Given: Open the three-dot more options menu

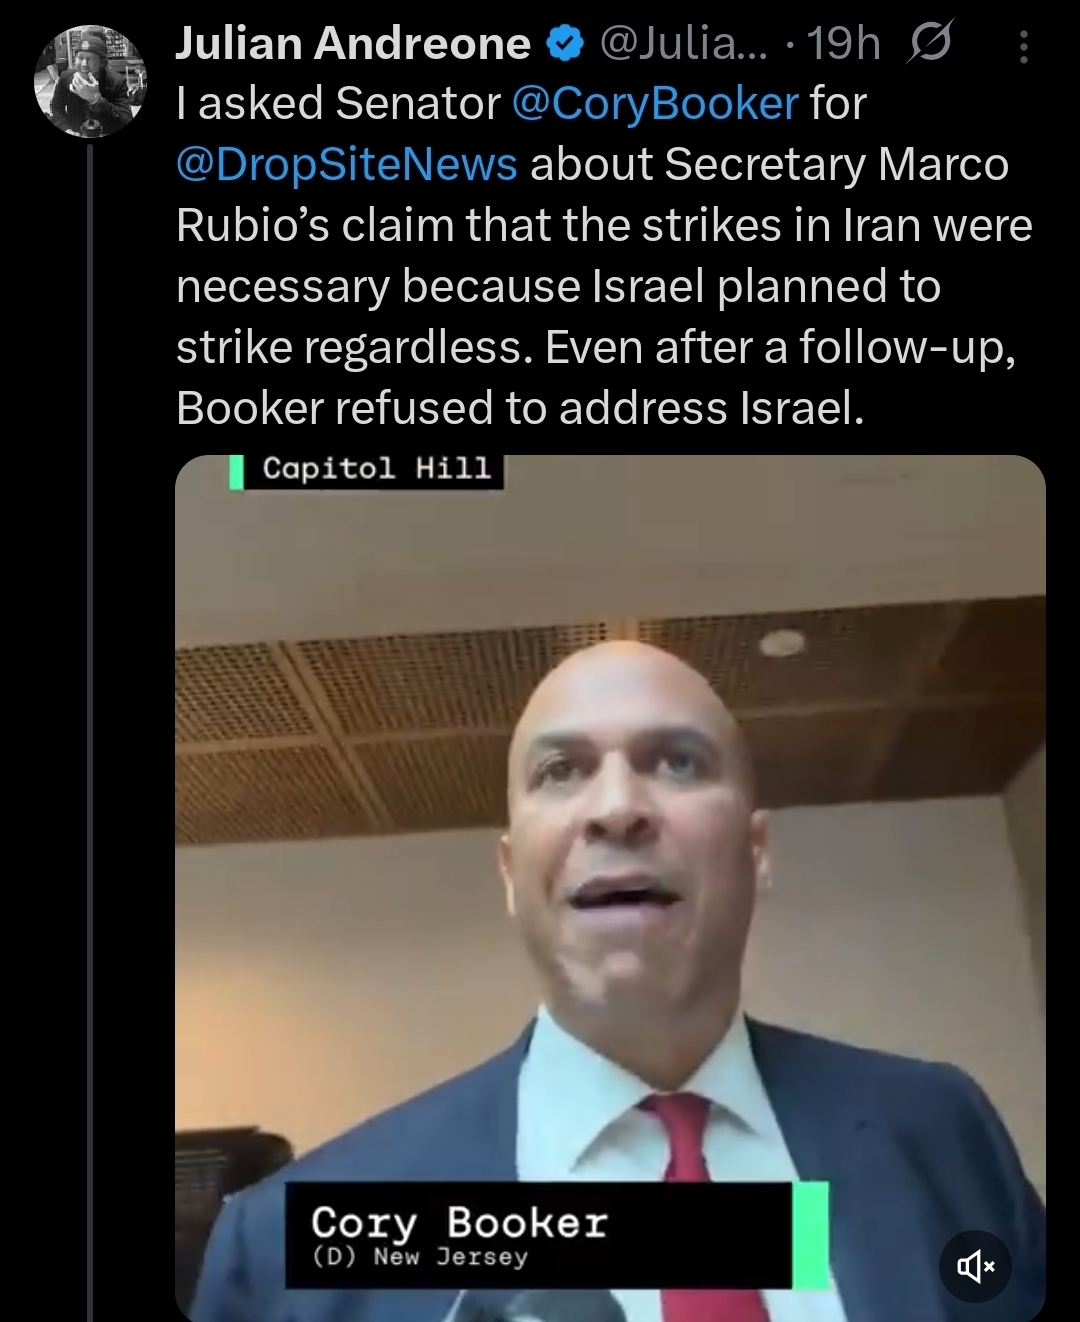Looking at the screenshot, I should [x=1023, y=46].
